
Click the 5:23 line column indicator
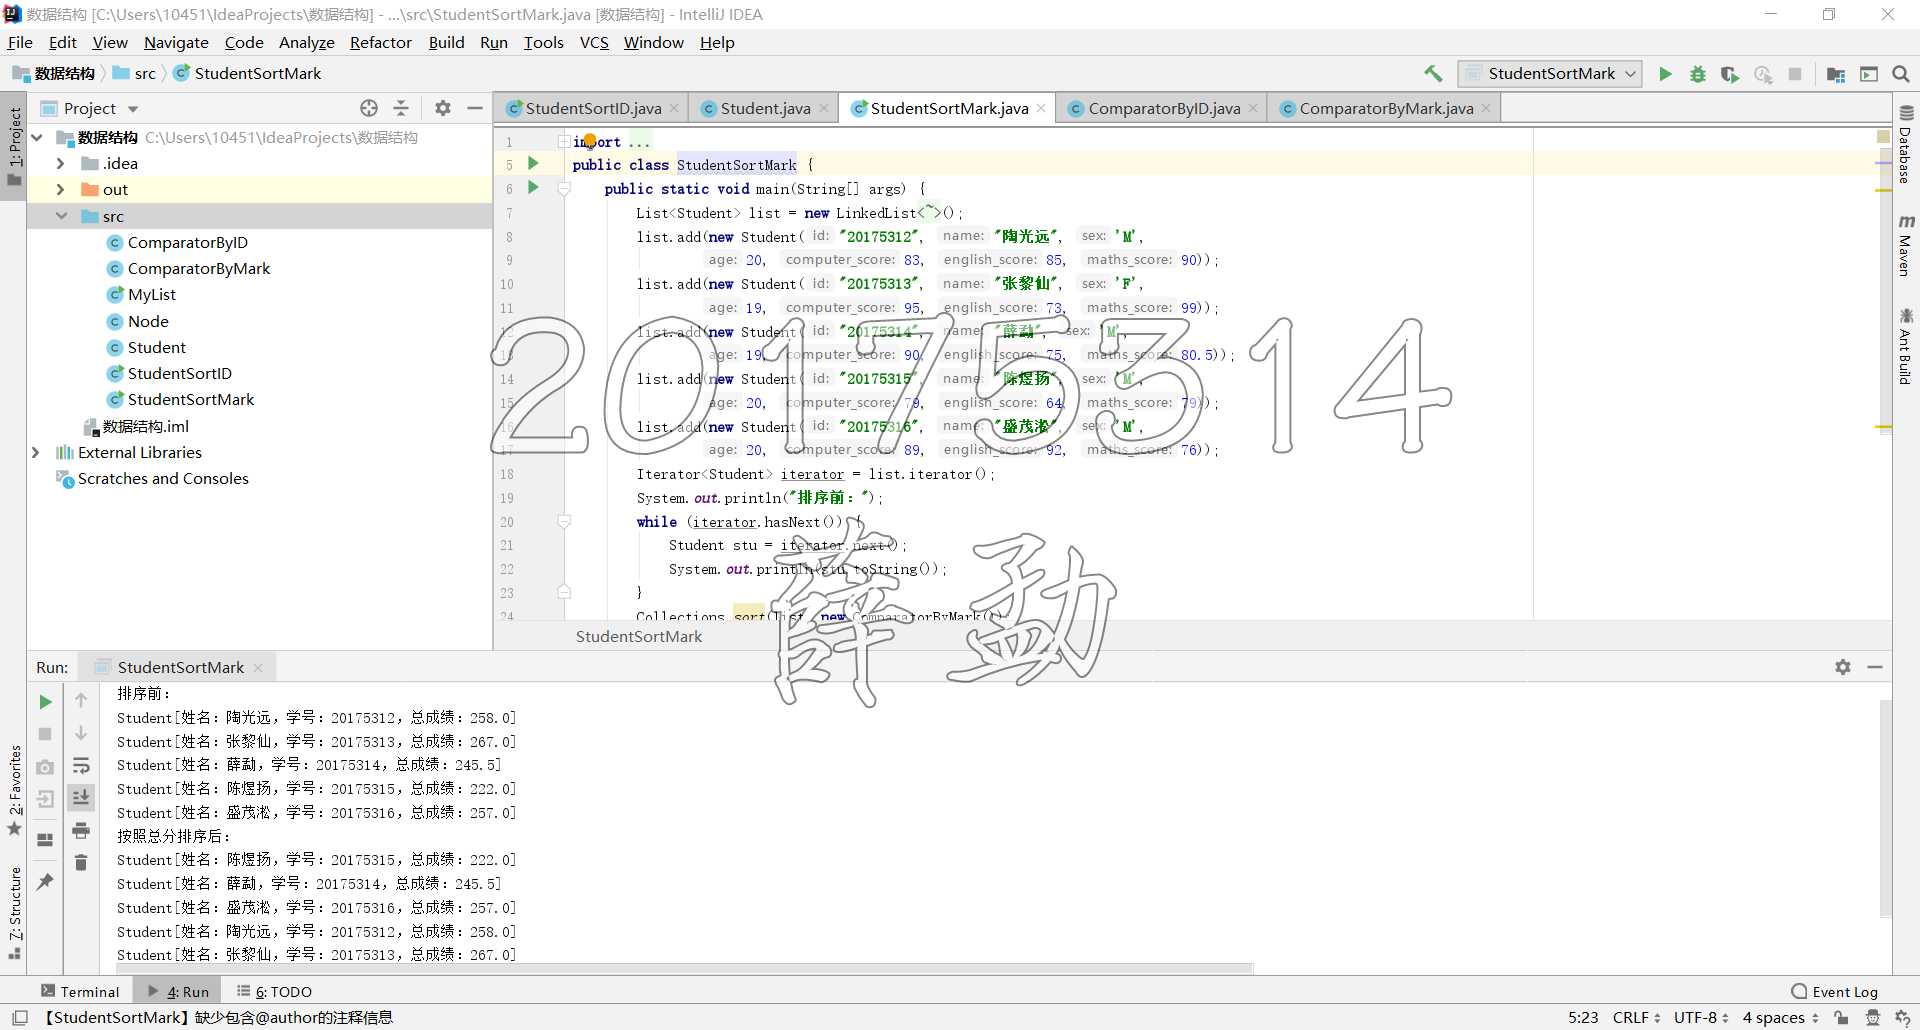pyautogui.click(x=1582, y=1018)
